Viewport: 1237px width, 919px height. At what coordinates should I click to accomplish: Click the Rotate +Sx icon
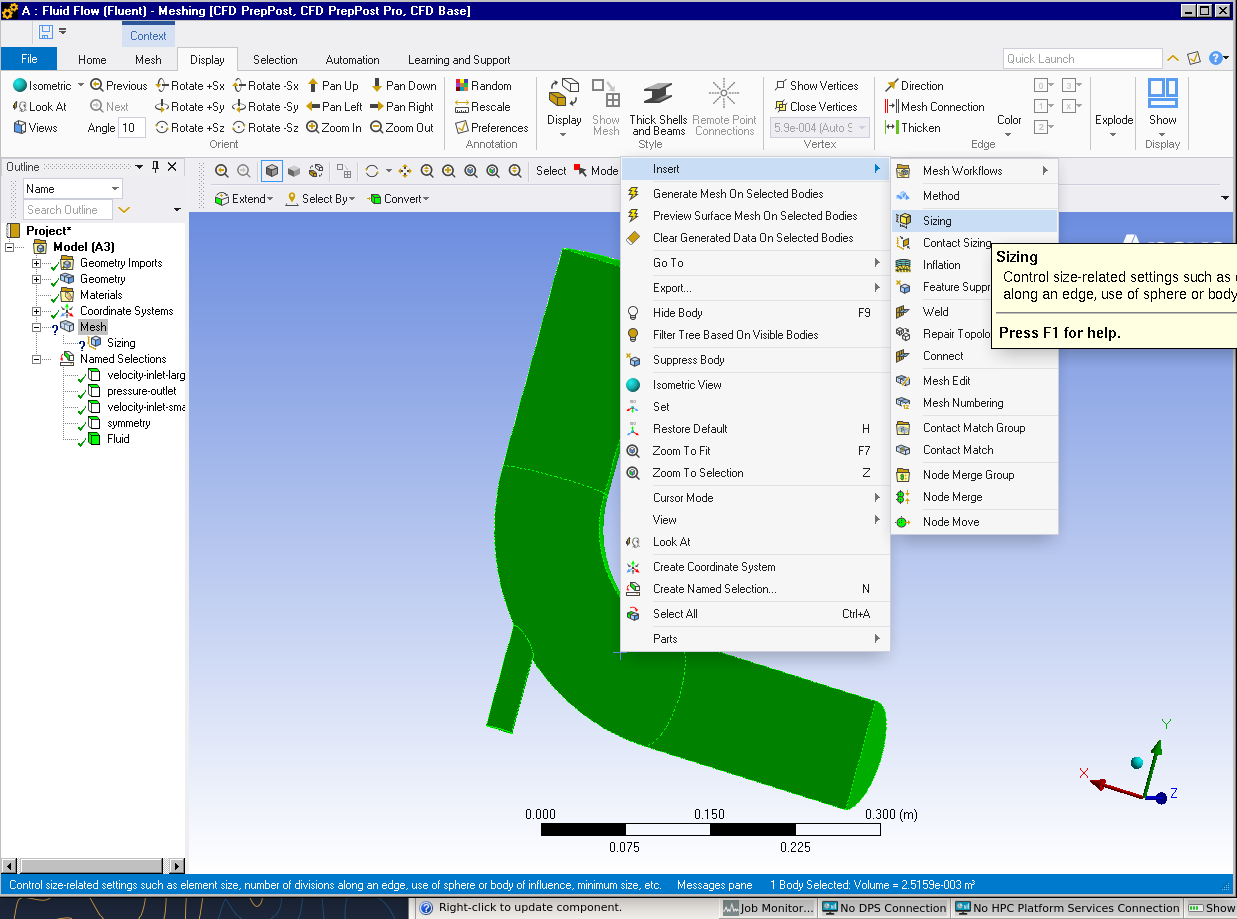click(x=163, y=86)
